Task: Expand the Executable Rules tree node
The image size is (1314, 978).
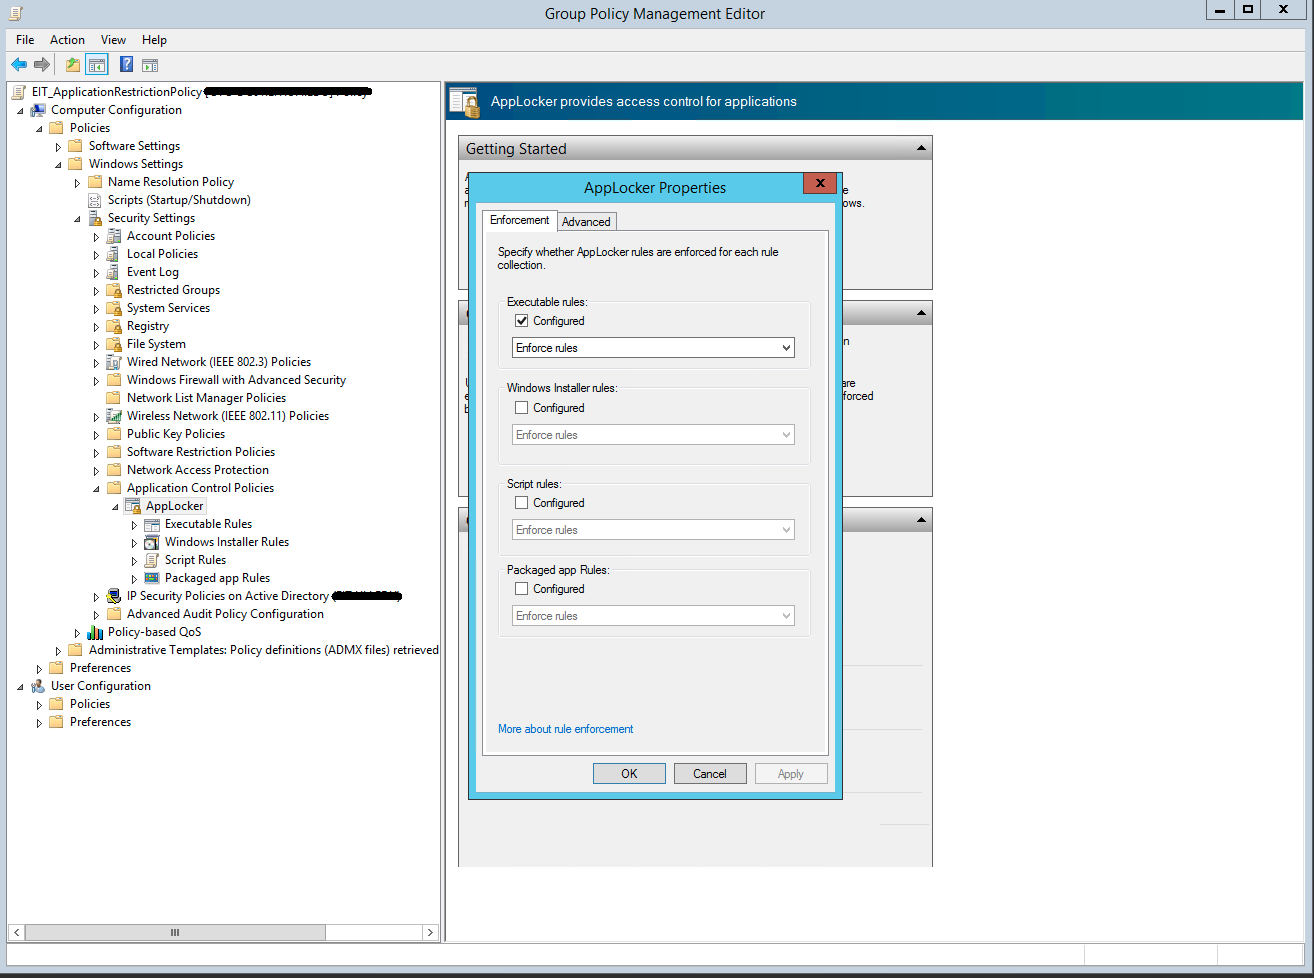Action: pyautogui.click(x=135, y=524)
